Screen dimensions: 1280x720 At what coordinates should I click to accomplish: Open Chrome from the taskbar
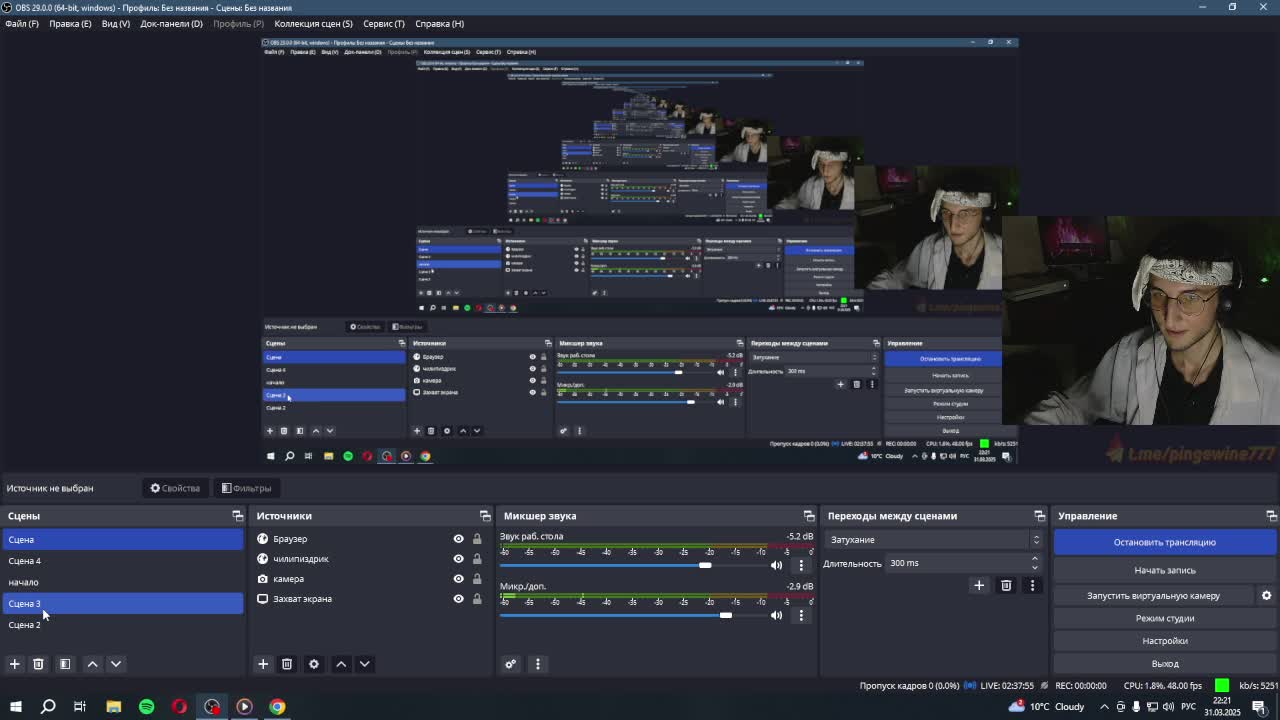[277, 707]
